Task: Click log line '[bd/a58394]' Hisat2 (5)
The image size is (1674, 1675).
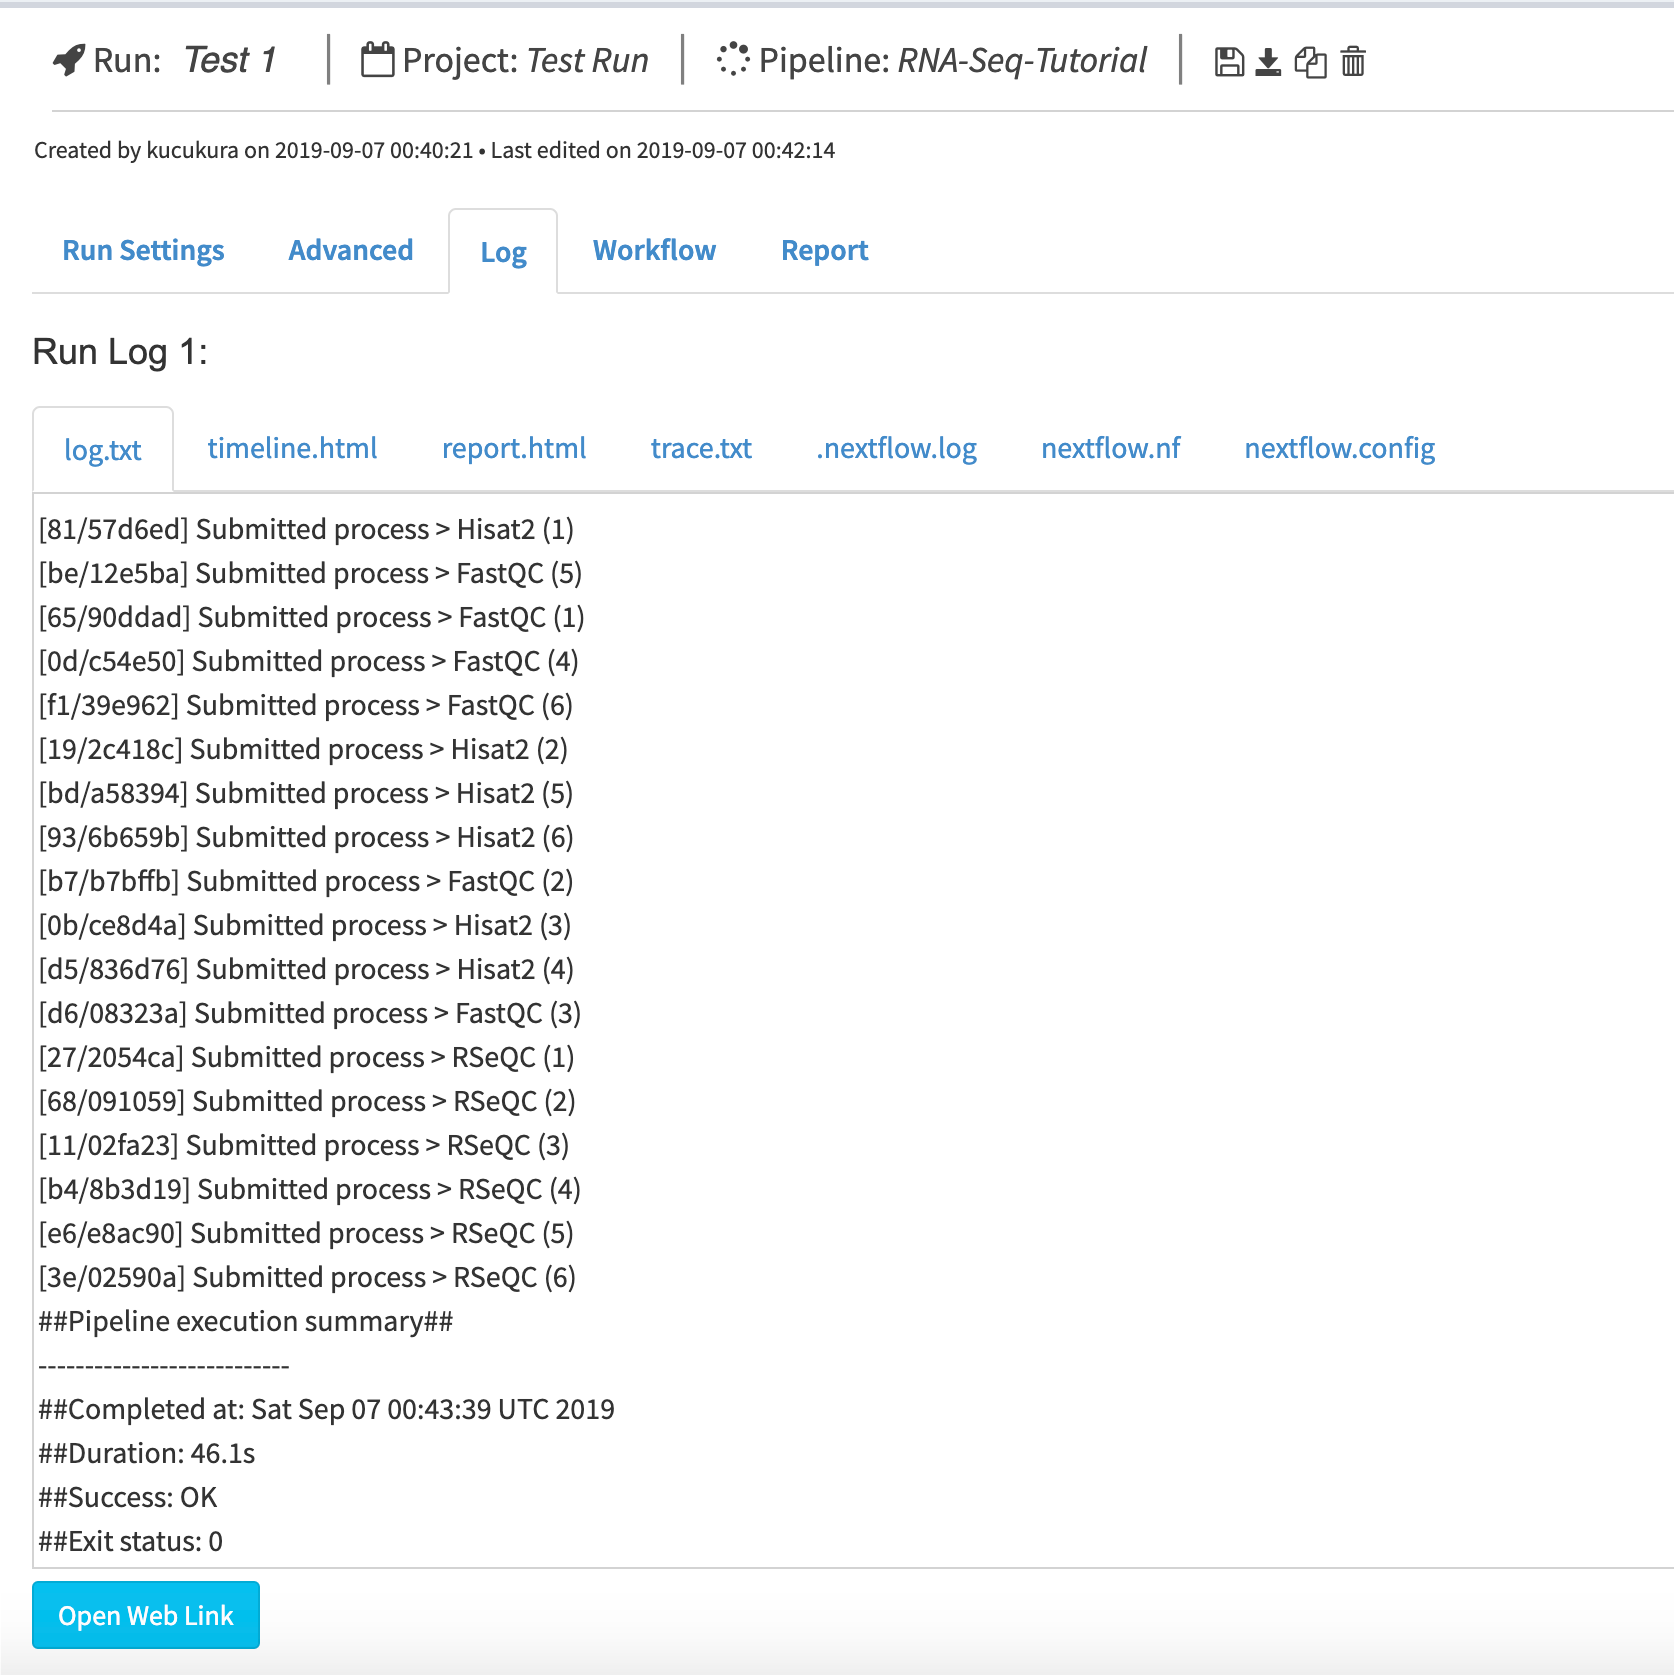Action: click(306, 793)
